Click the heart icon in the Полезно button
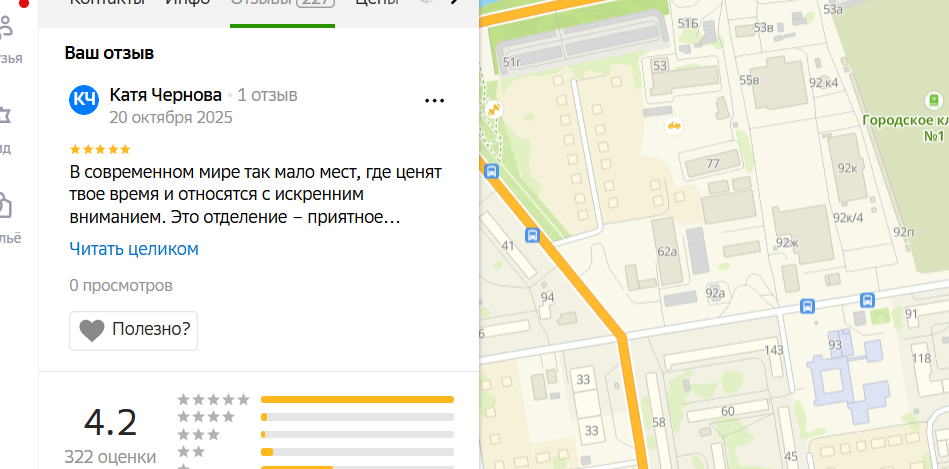This screenshot has width=949, height=469. (92, 330)
